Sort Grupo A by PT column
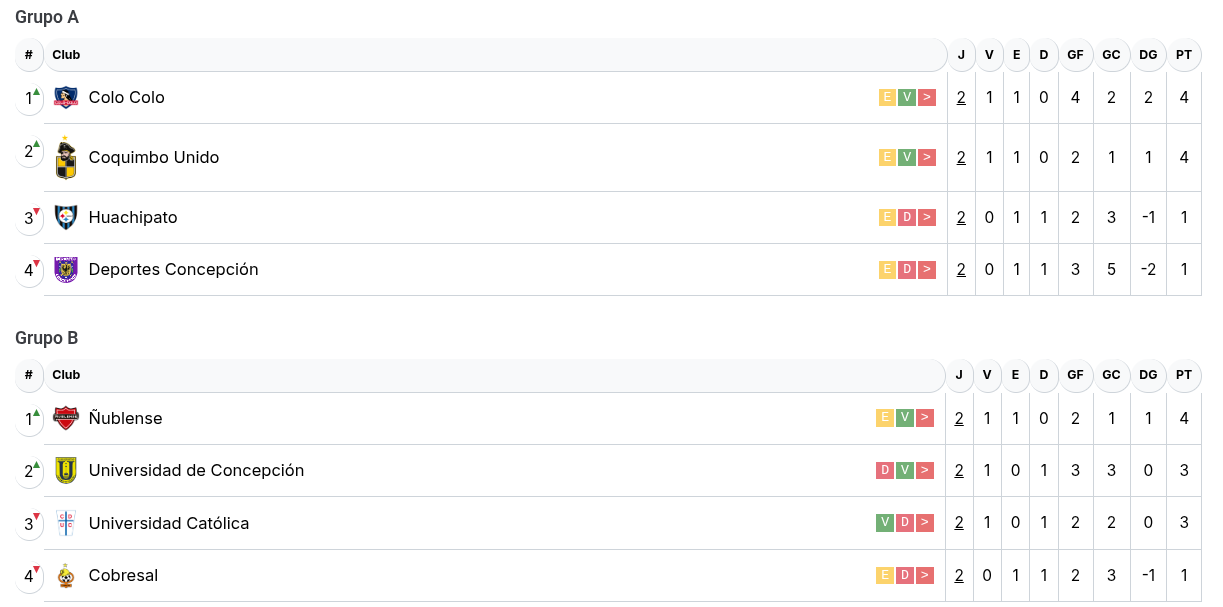The image size is (1223, 607). (1184, 55)
